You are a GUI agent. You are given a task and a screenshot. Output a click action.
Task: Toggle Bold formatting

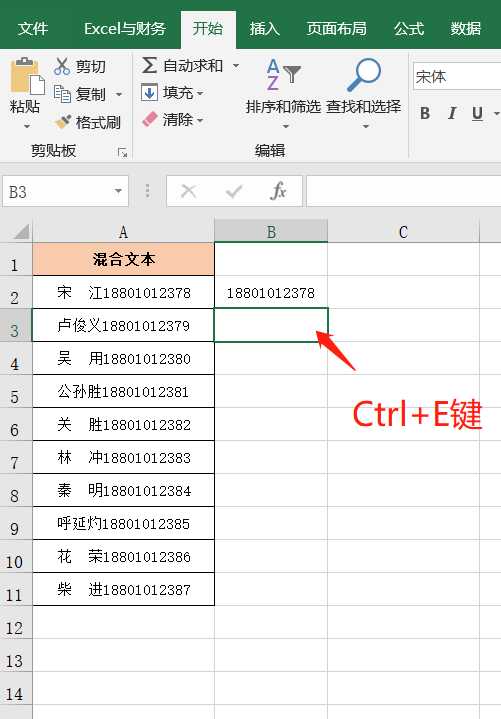(425, 113)
